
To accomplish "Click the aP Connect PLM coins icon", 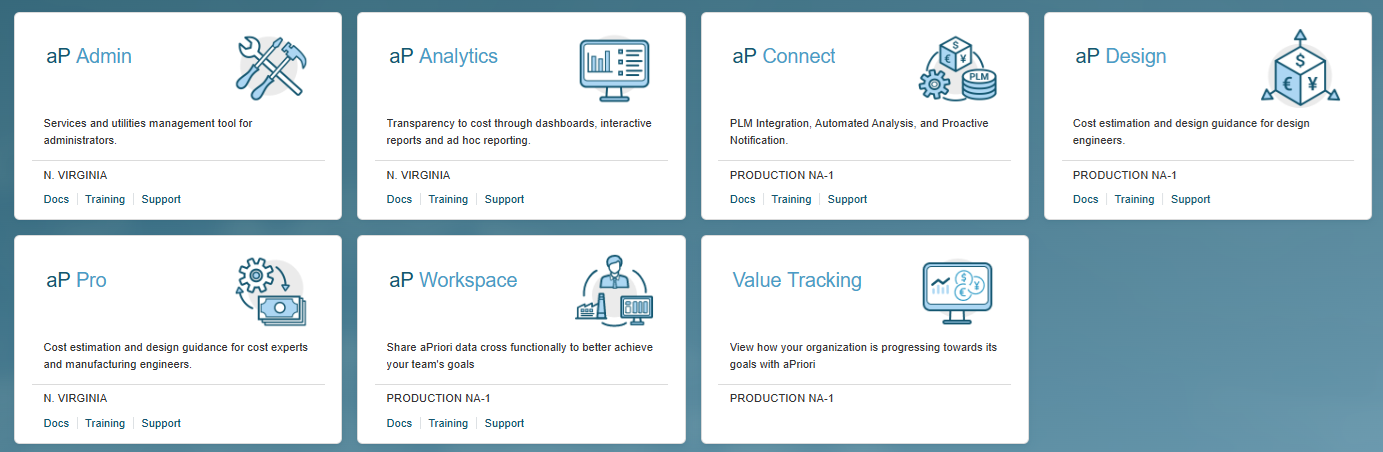I will tap(957, 69).
